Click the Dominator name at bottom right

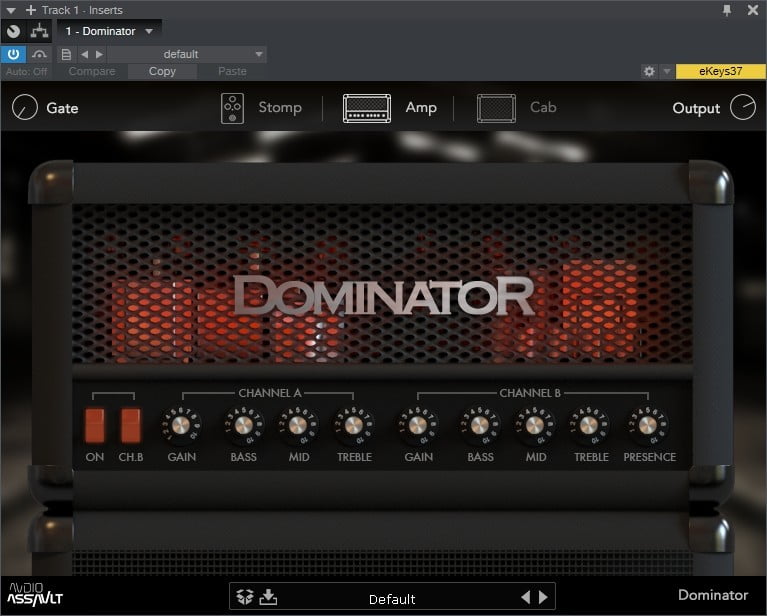[713, 595]
